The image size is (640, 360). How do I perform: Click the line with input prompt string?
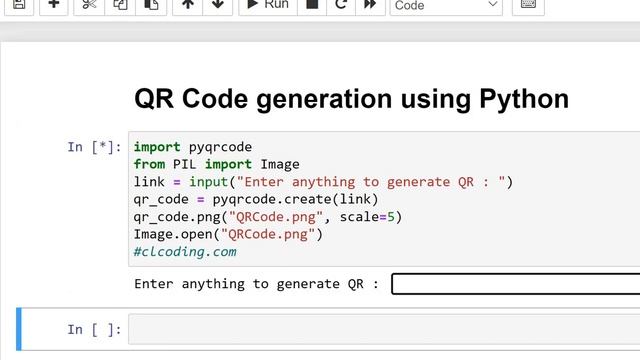(323, 182)
